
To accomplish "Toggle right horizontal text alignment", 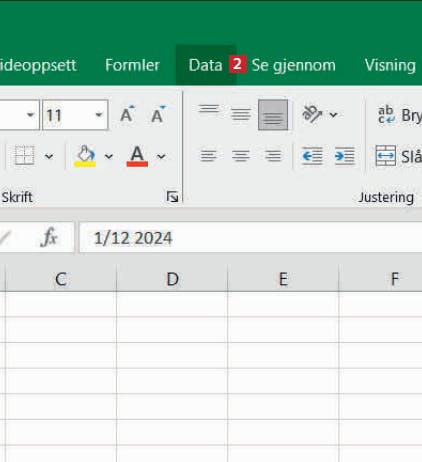I will point(273,156).
